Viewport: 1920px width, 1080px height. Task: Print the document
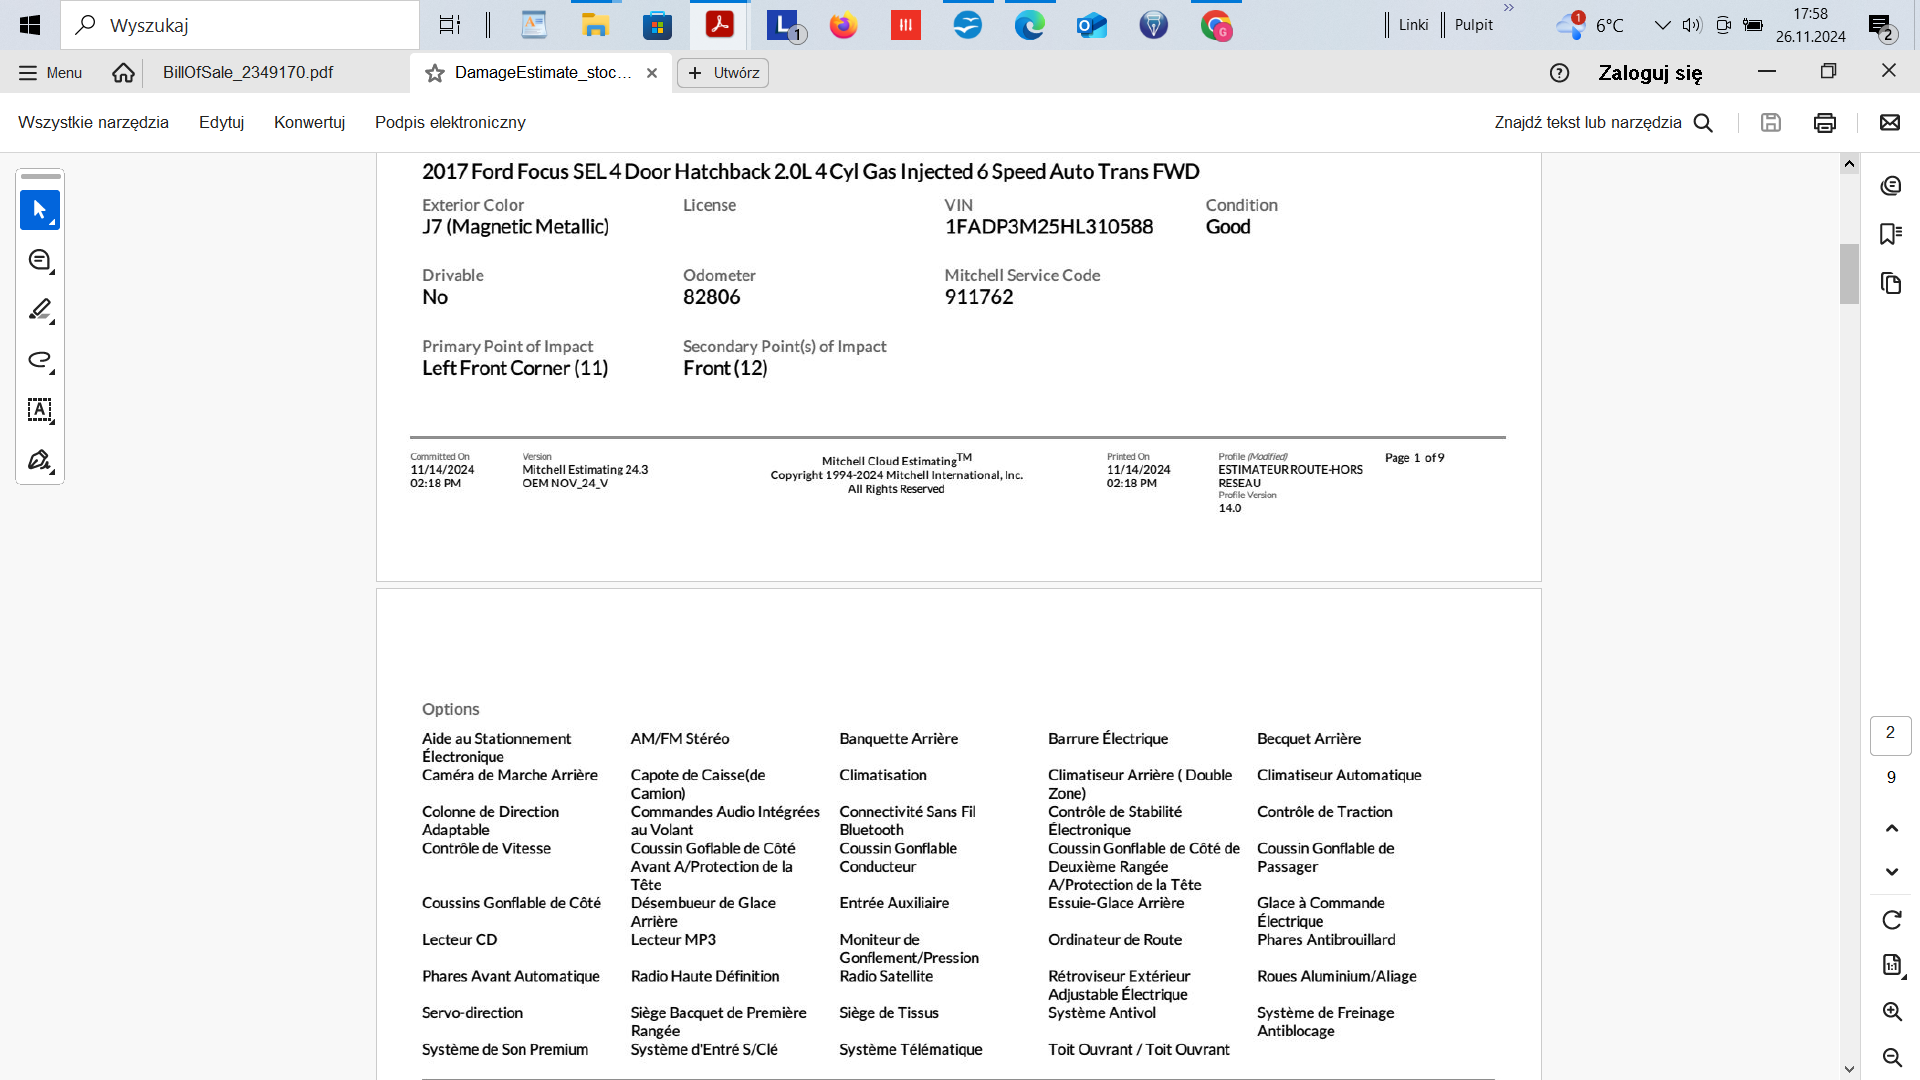pyautogui.click(x=1824, y=123)
